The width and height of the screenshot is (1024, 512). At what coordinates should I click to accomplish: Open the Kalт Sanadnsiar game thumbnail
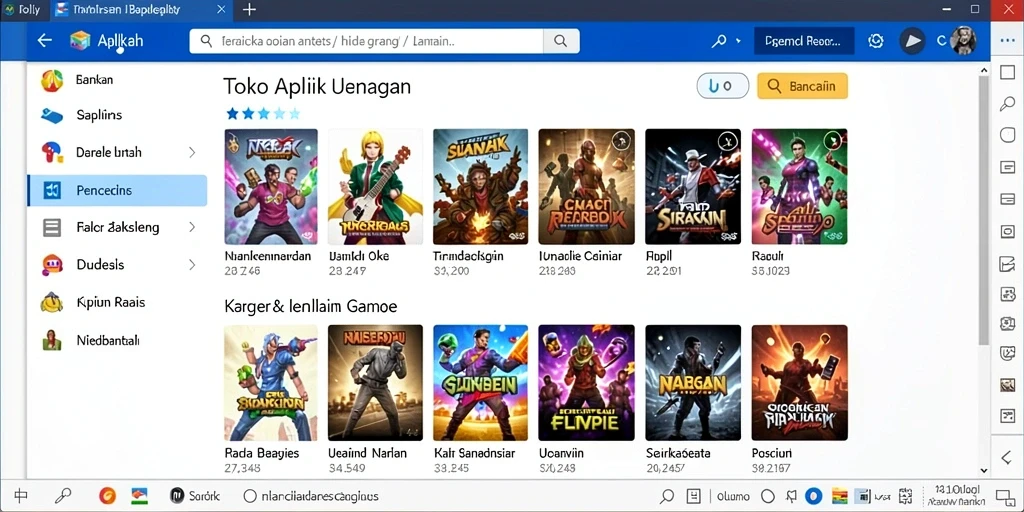pos(480,383)
